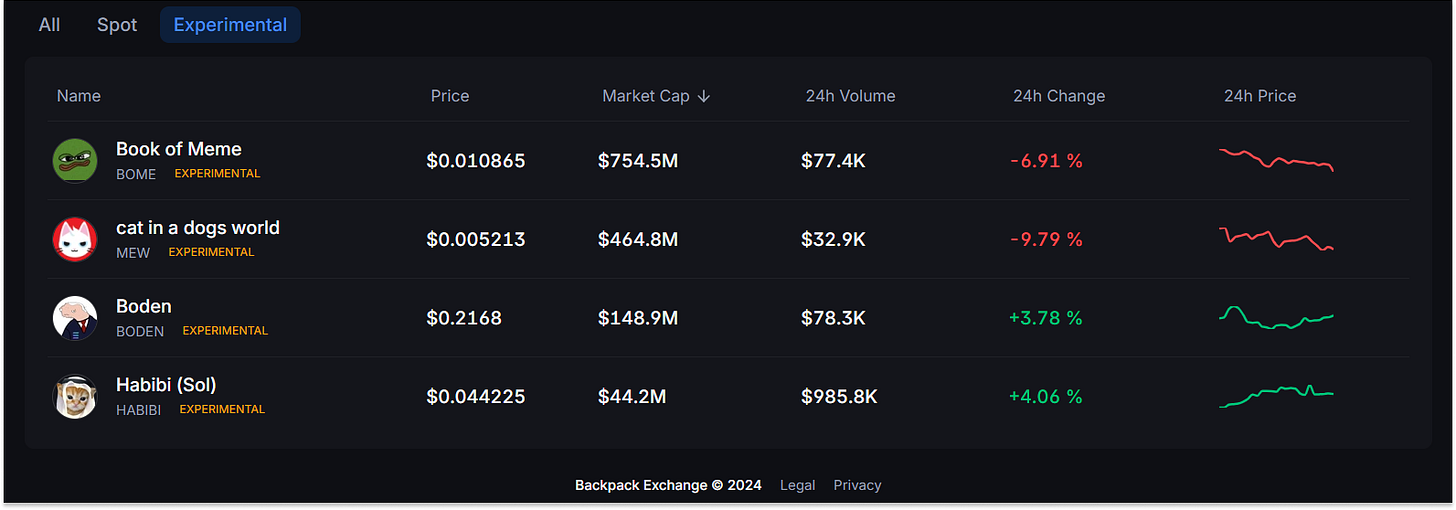The image size is (1456, 510).
Task: Click the EXPERIMENTAL tag beside HABIBI
Action: coord(222,409)
